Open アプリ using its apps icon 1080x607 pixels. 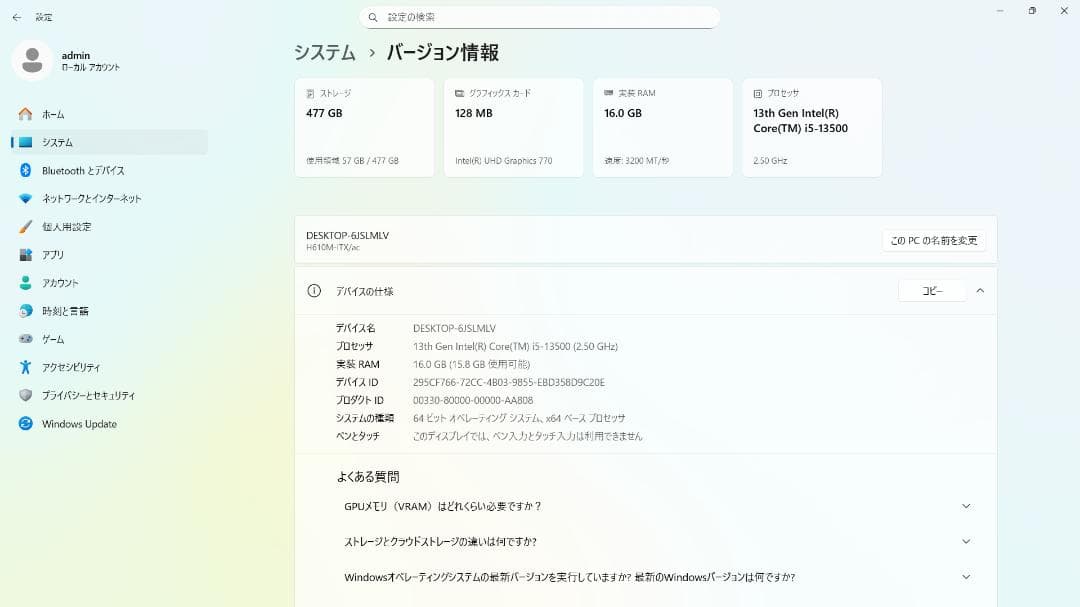tap(20, 254)
